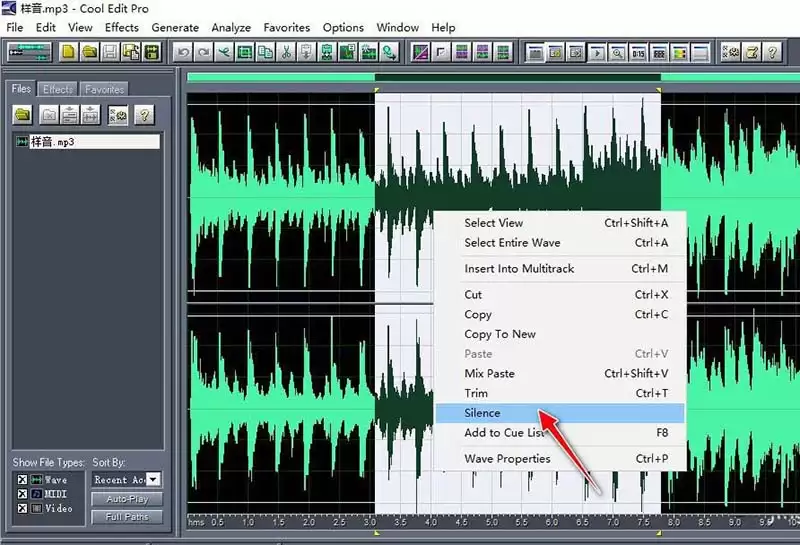
Task: Click the 2.0 mark on the time ruler
Action: tap(309, 522)
